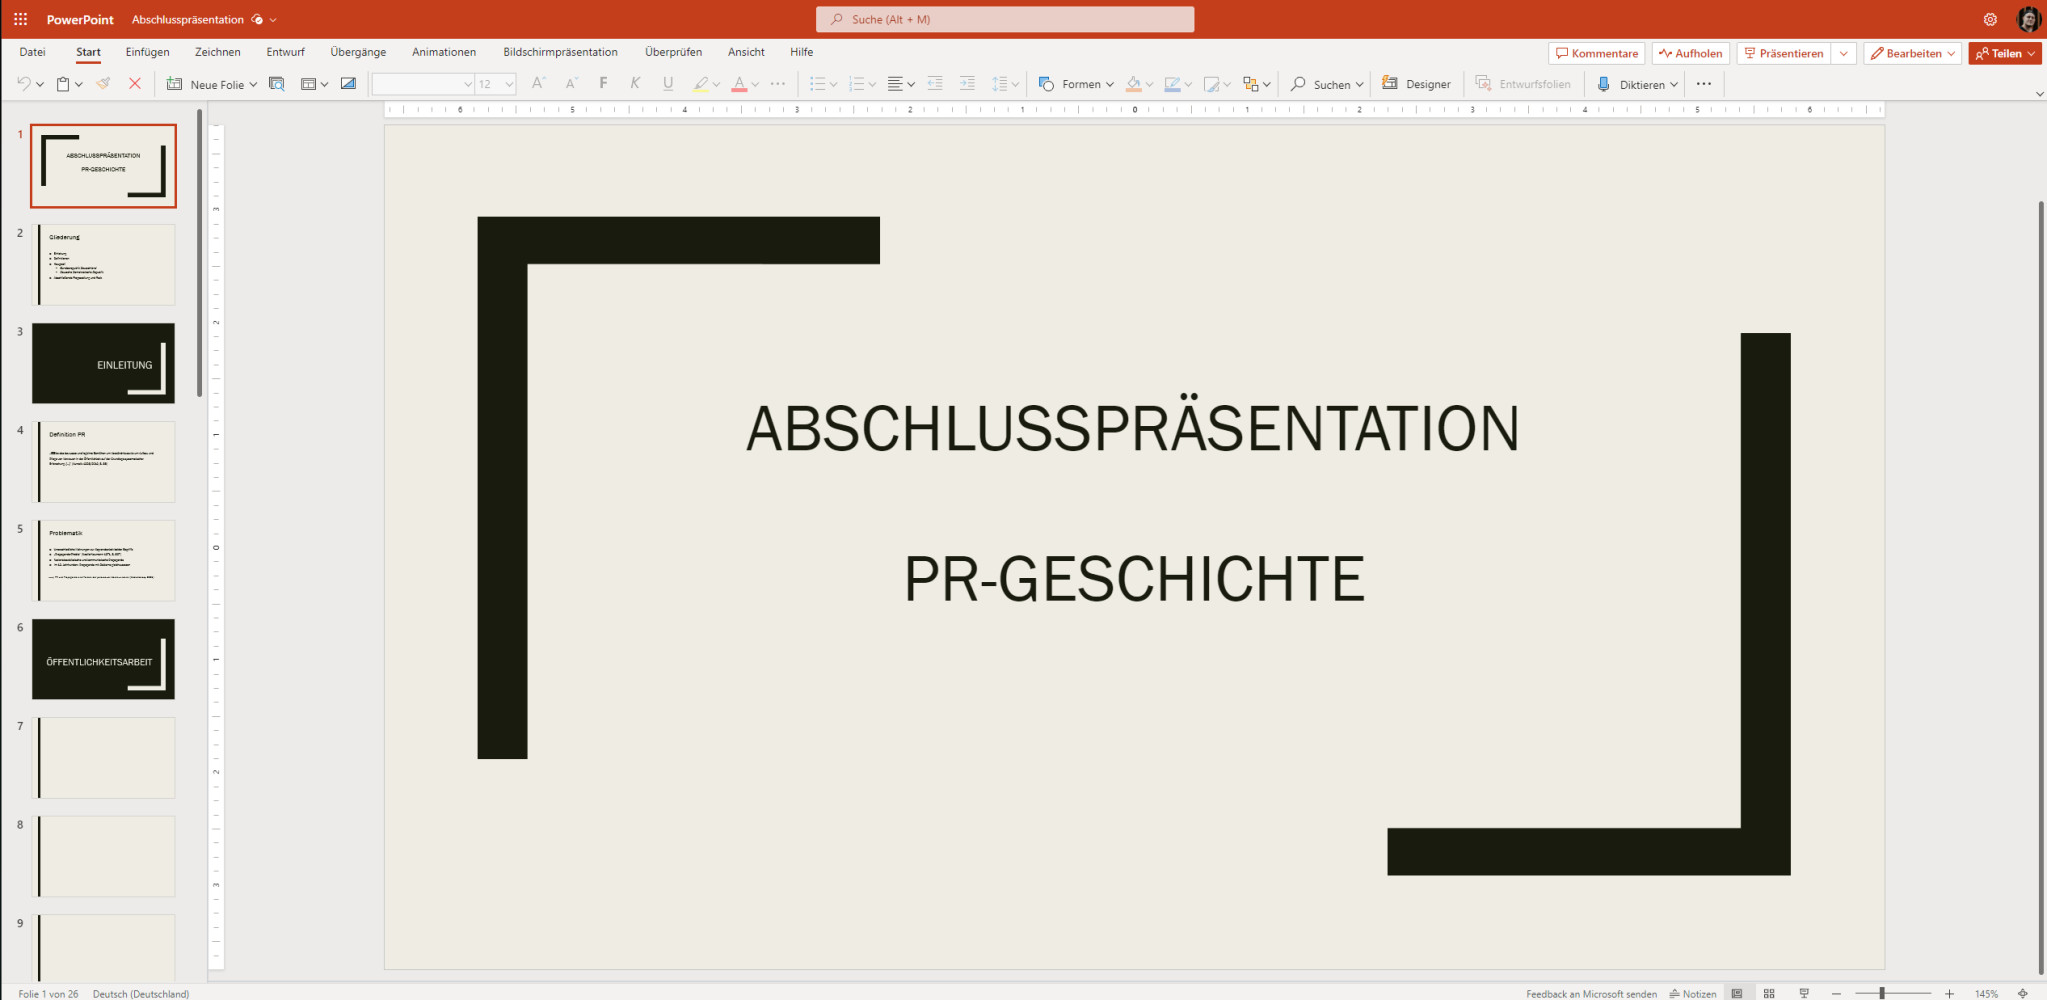This screenshot has width=2047, height=1000.
Task: Expand the Teilen button dropdown
Action: [2031, 53]
